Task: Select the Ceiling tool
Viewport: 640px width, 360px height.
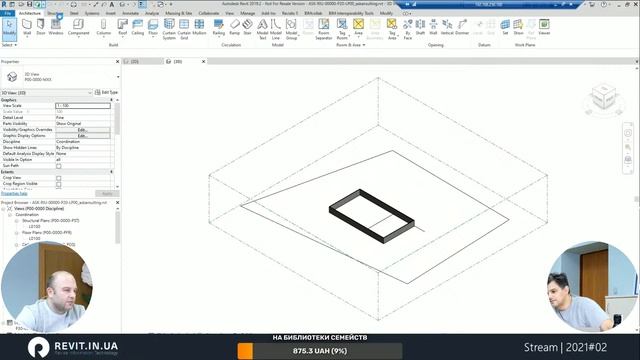Action: click(138, 27)
